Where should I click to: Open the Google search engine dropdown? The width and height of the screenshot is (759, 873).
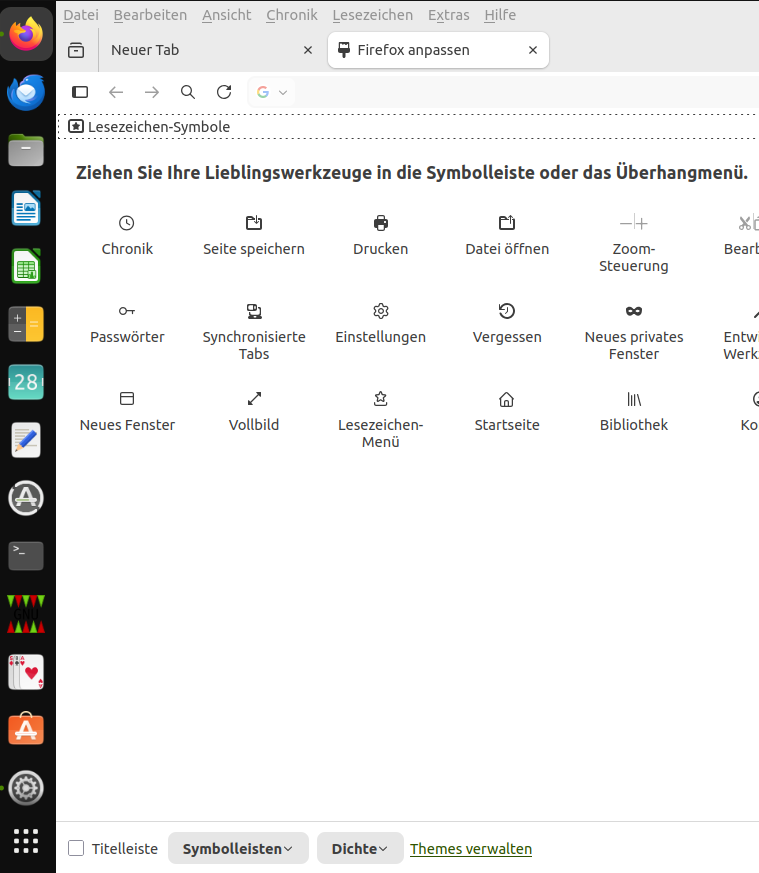point(271,92)
